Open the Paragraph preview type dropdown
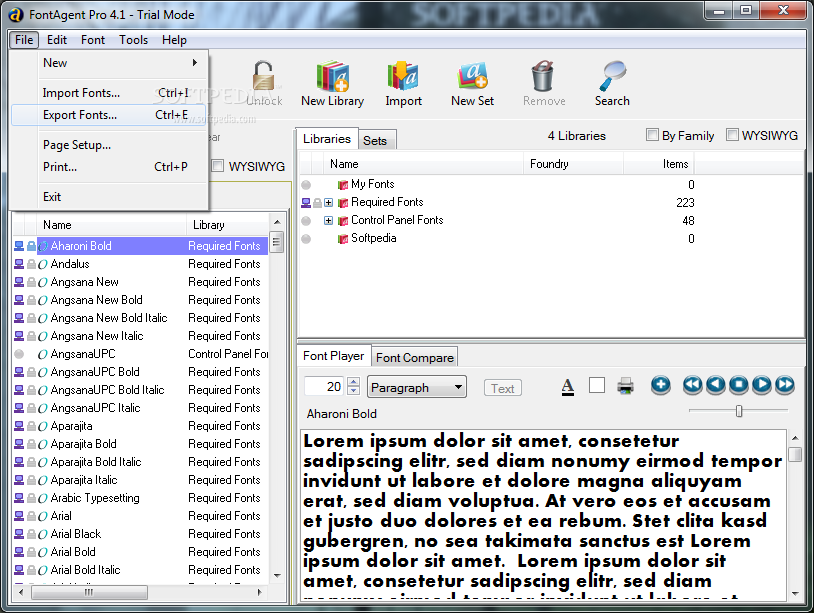Viewport: 814px width, 613px height. coord(417,387)
